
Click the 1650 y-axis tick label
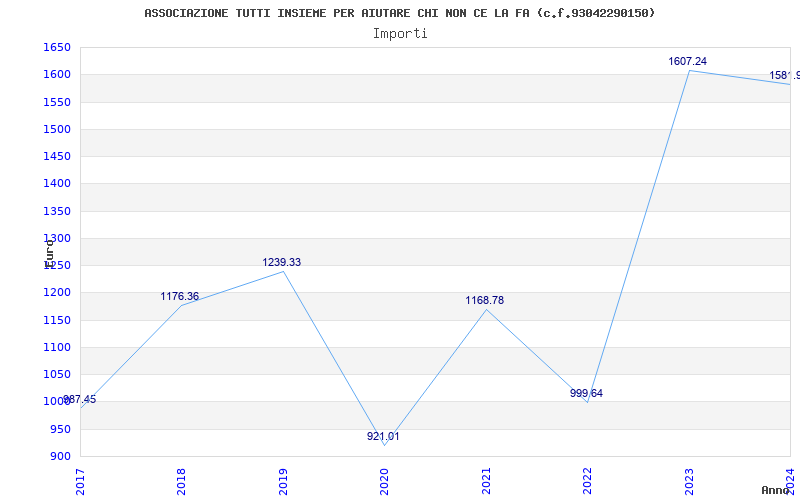[57, 48]
